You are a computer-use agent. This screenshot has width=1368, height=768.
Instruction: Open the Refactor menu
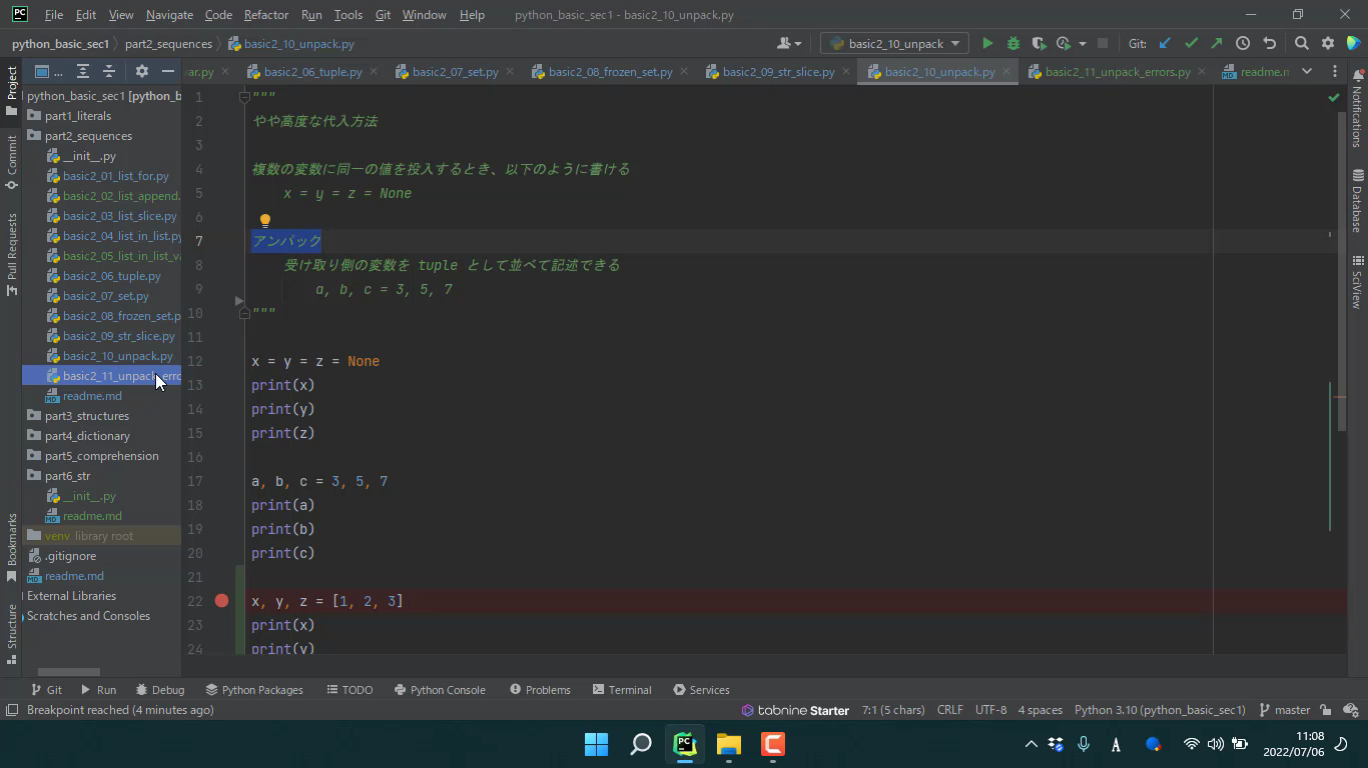[265, 15]
